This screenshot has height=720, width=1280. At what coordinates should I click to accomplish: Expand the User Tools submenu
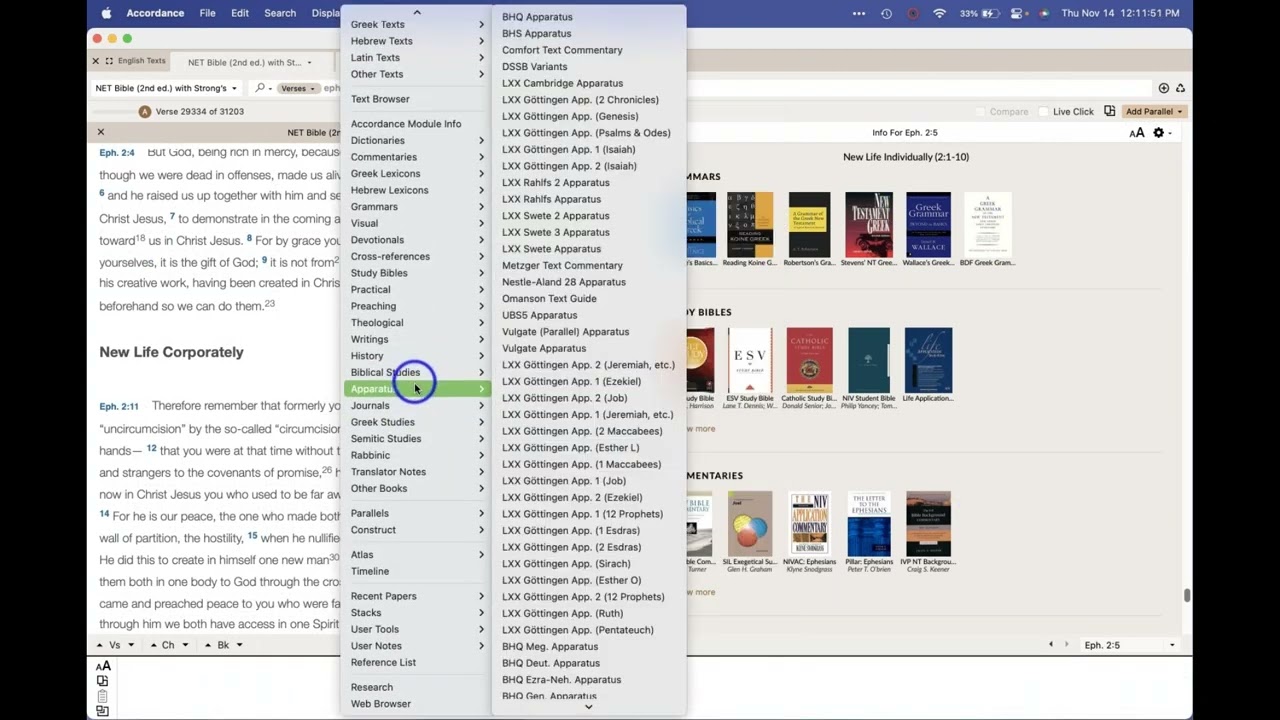click(x=416, y=629)
